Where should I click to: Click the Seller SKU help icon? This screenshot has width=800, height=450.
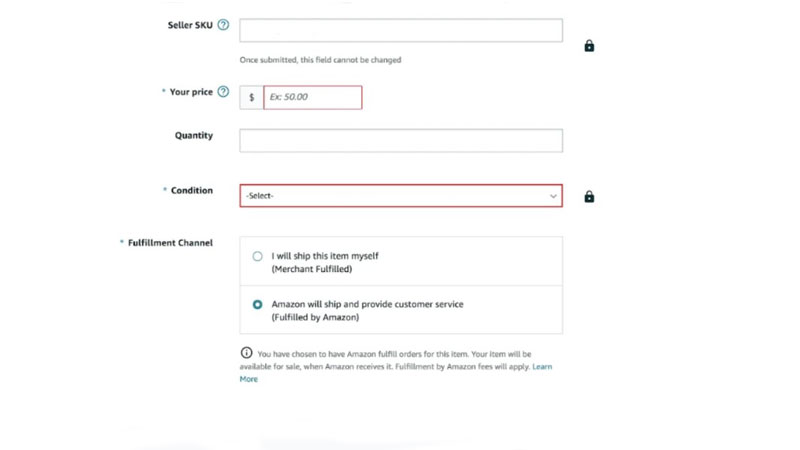pyautogui.click(x=223, y=24)
